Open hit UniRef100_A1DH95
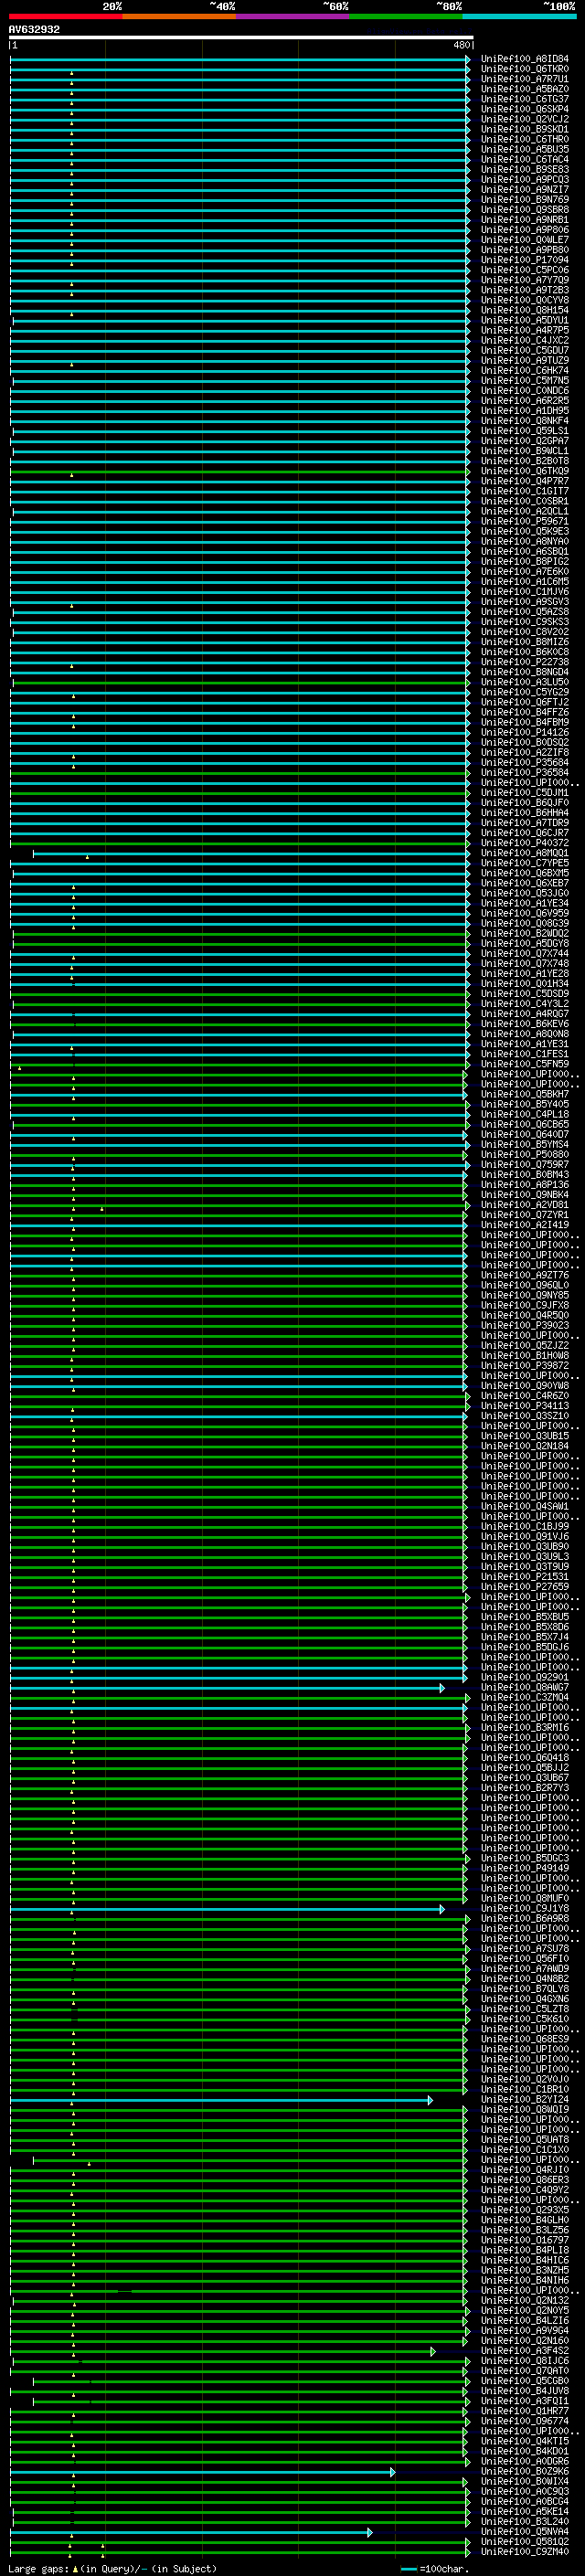 point(525,411)
